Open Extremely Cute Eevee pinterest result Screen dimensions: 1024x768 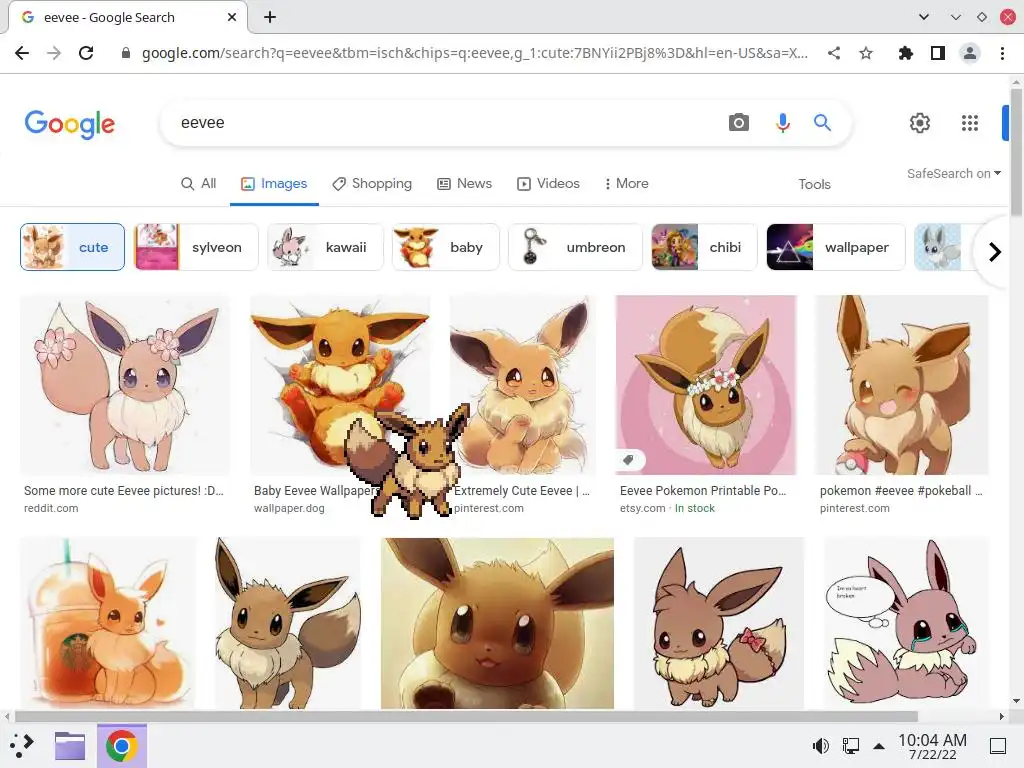tap(522, 385)
